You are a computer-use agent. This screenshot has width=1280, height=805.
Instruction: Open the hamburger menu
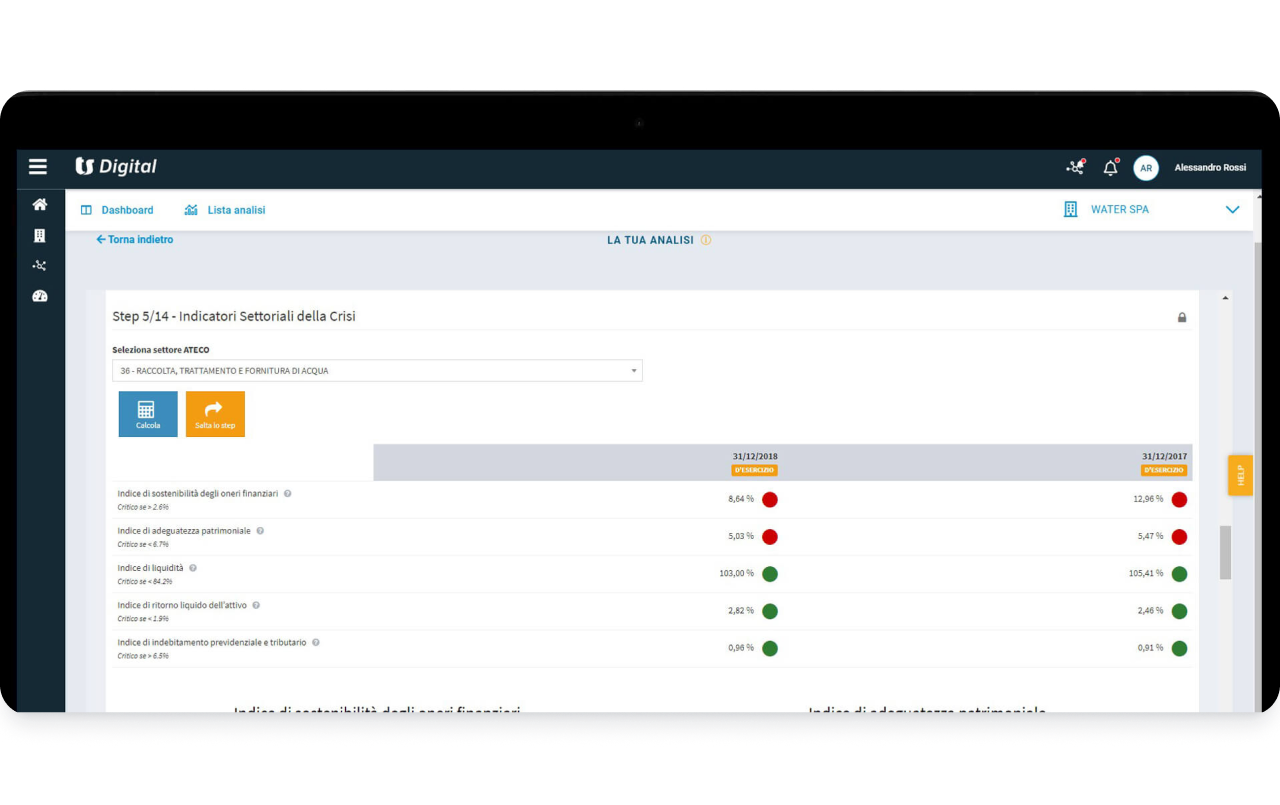click(x=38, y=167)
